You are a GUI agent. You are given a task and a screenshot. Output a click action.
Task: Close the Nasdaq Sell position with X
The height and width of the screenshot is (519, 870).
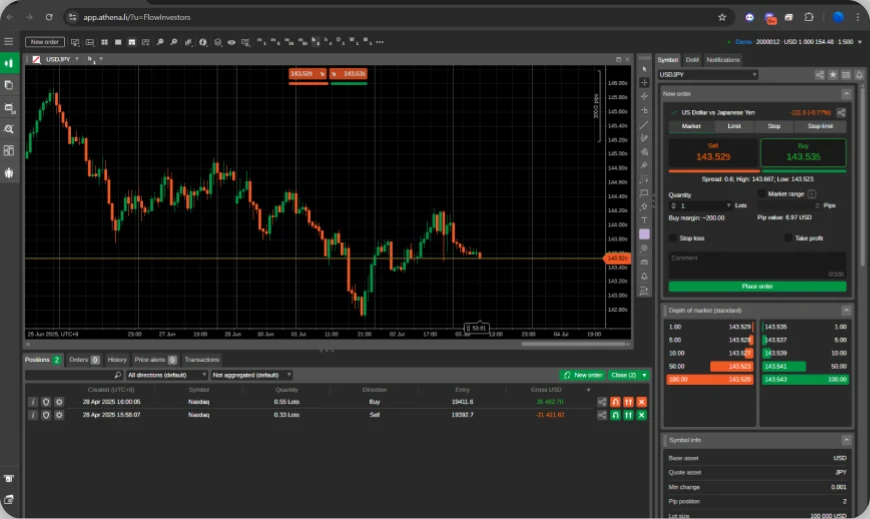coord(642,414)
